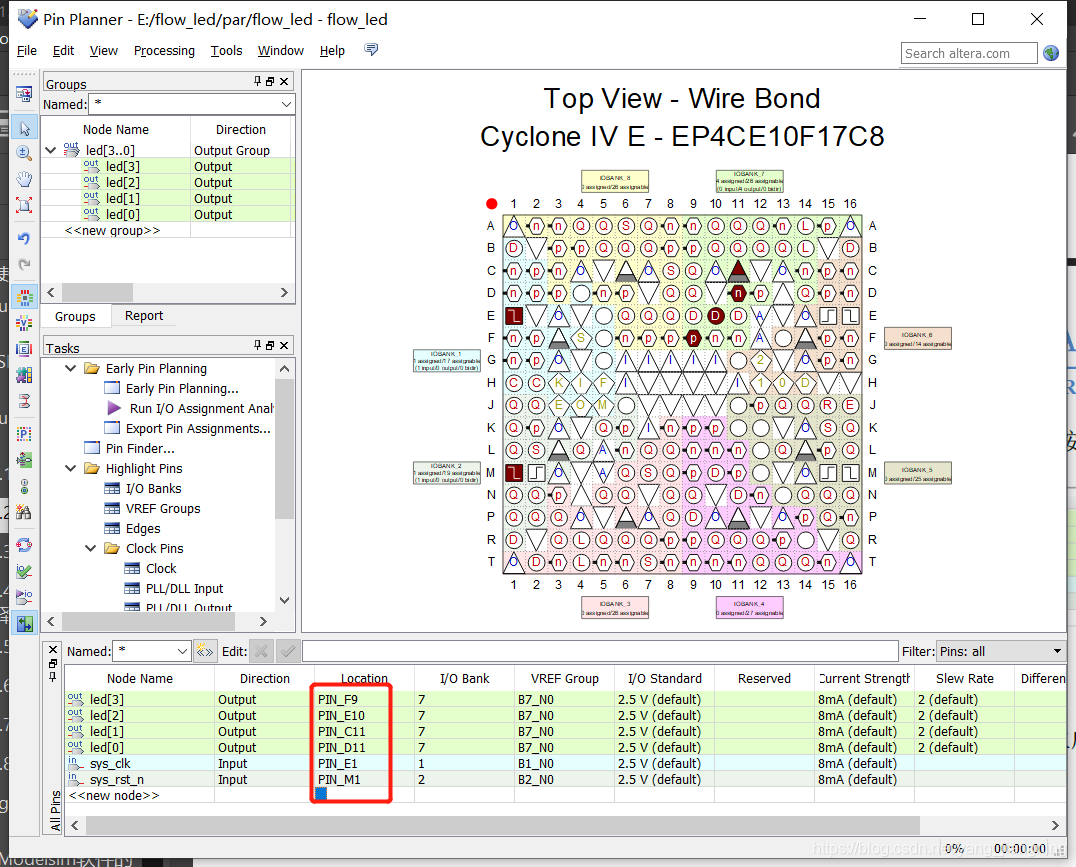This screenshot has height=867, width=1076.
Task: Collapse the Clock Pins folder
Action: [90, 548]
